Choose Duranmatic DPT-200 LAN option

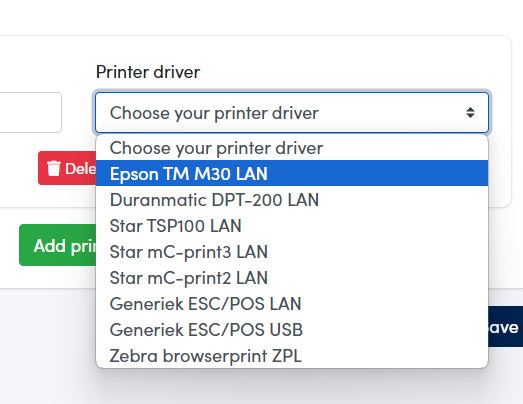(x=292, y=199)
